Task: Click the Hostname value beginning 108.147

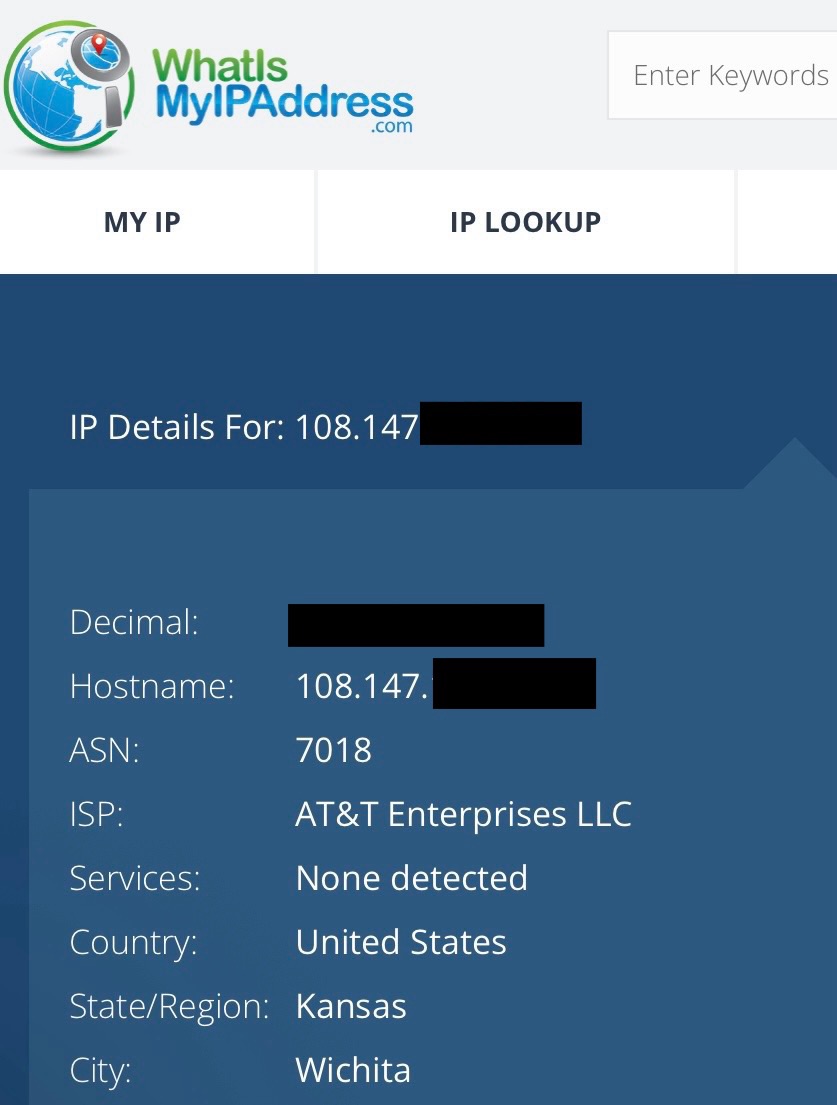Action: click(430, 686)
